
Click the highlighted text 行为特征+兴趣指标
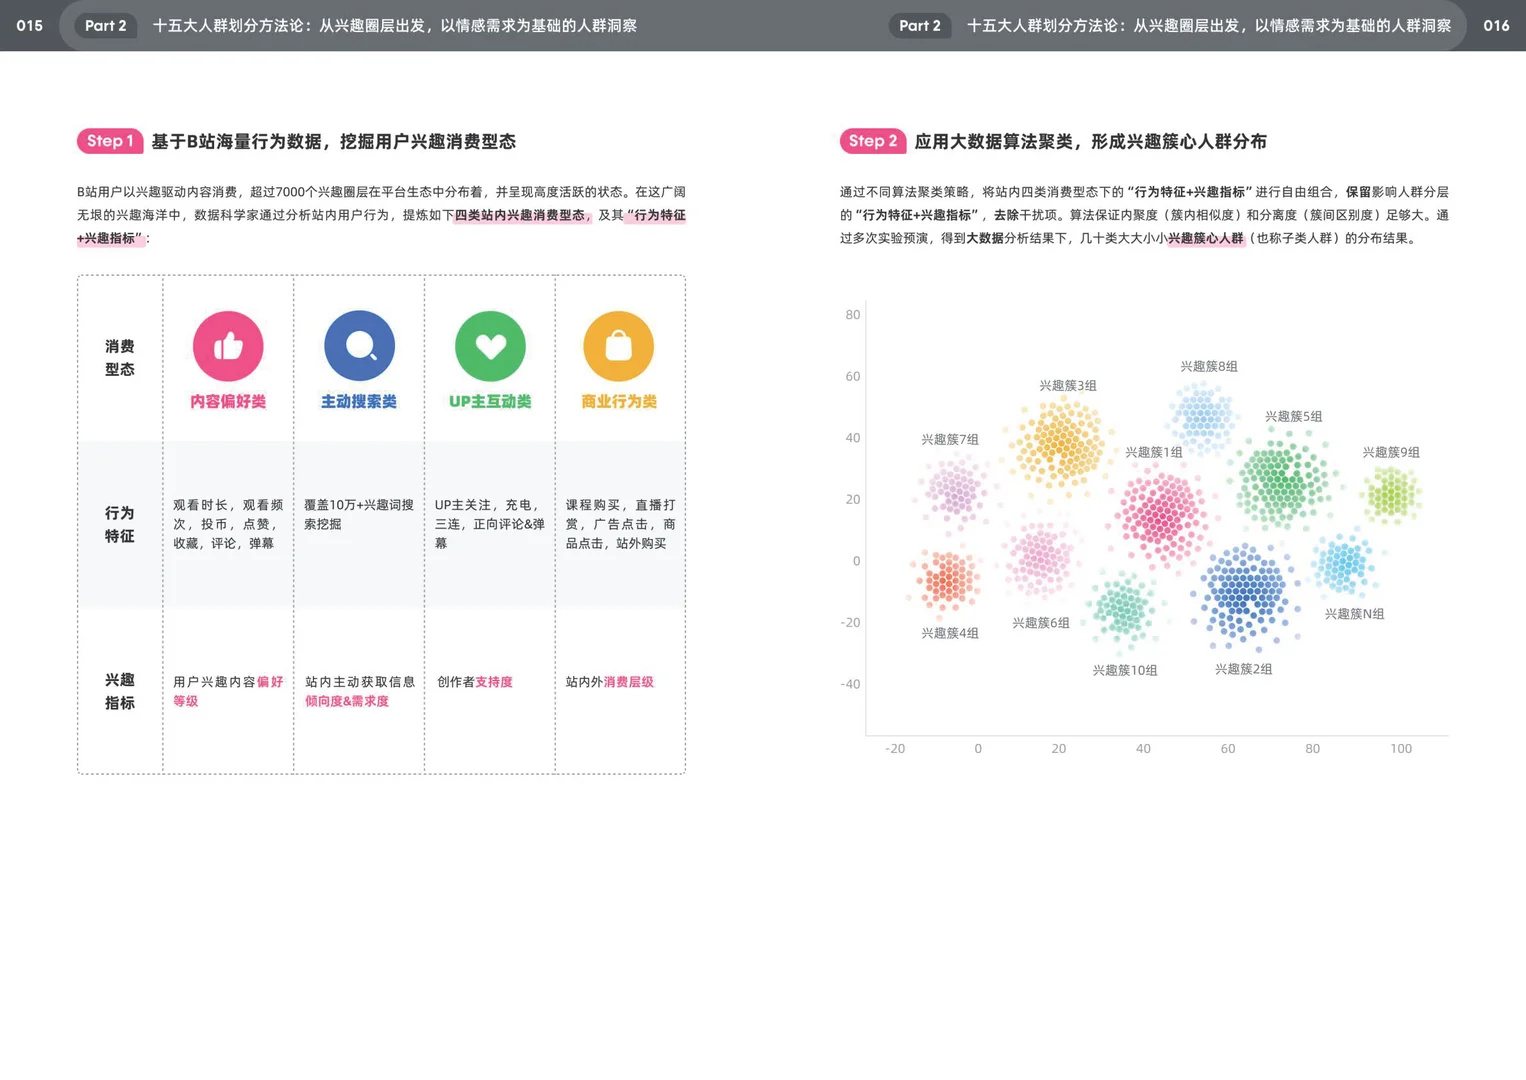pyautogui.click(x=655, y=215)
